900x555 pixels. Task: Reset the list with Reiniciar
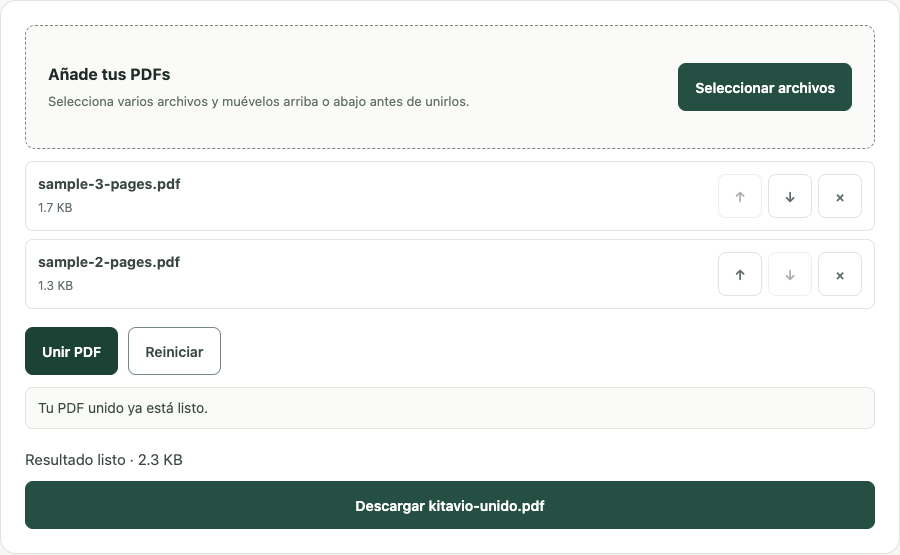[174, 351]
